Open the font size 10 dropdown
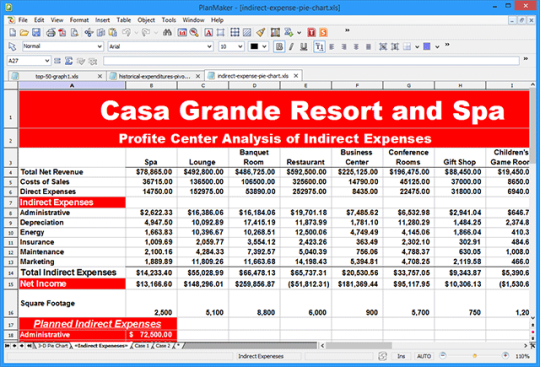This screenshot has height=367, width=540. click(240, 46)
